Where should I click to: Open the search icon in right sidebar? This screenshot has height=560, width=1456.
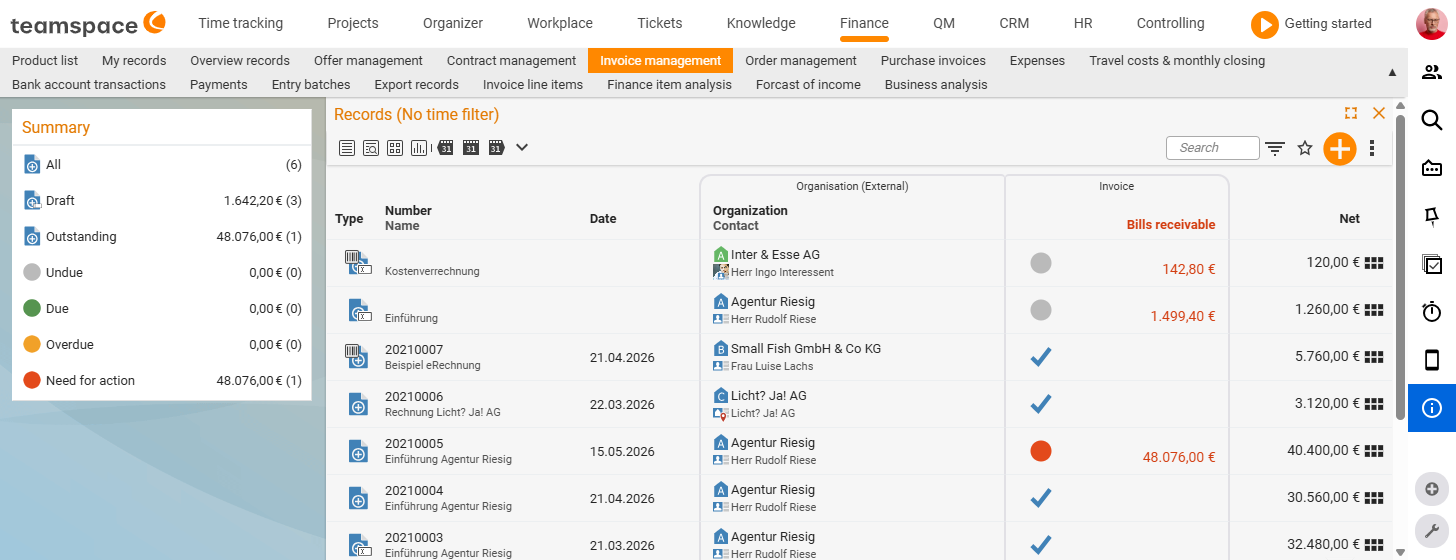click(1432, 120)
